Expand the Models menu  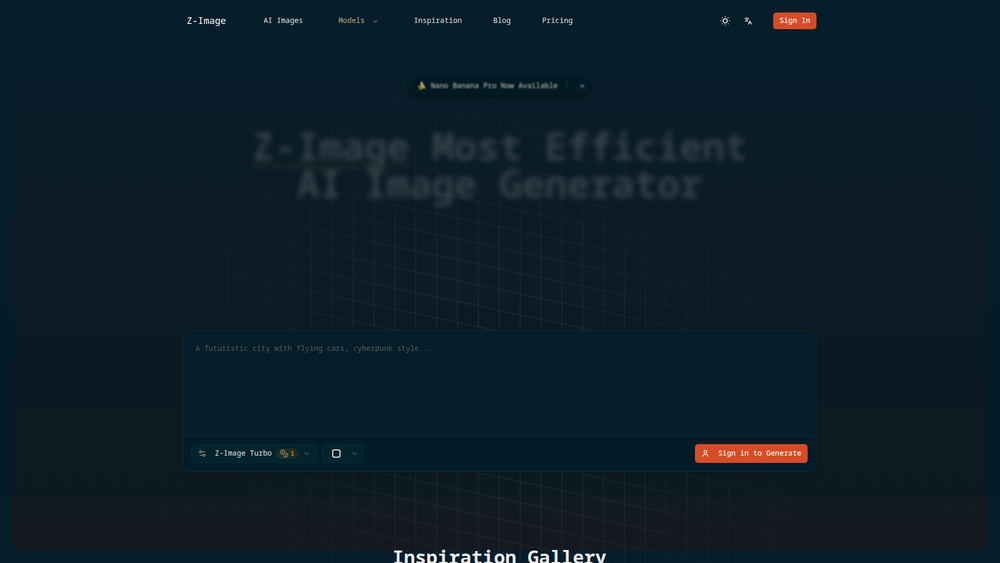(358, 20)
